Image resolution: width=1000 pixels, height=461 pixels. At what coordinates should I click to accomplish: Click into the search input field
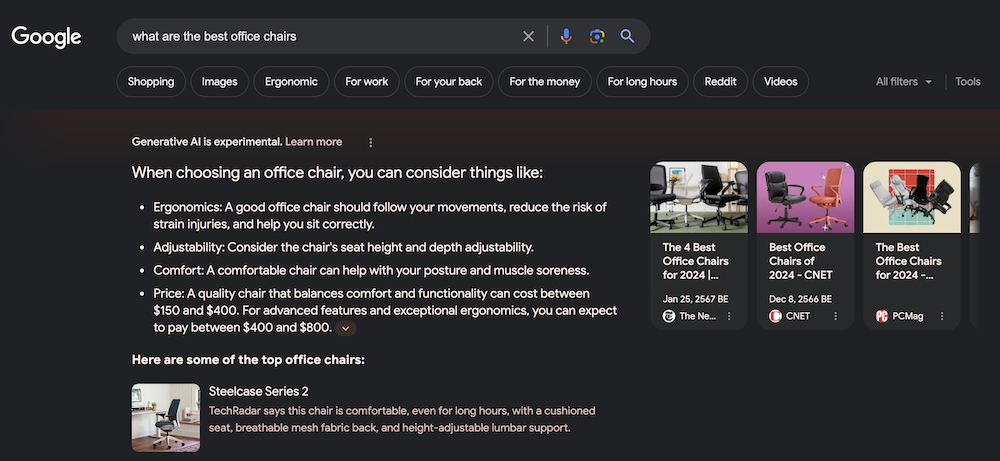coord(320,37)
